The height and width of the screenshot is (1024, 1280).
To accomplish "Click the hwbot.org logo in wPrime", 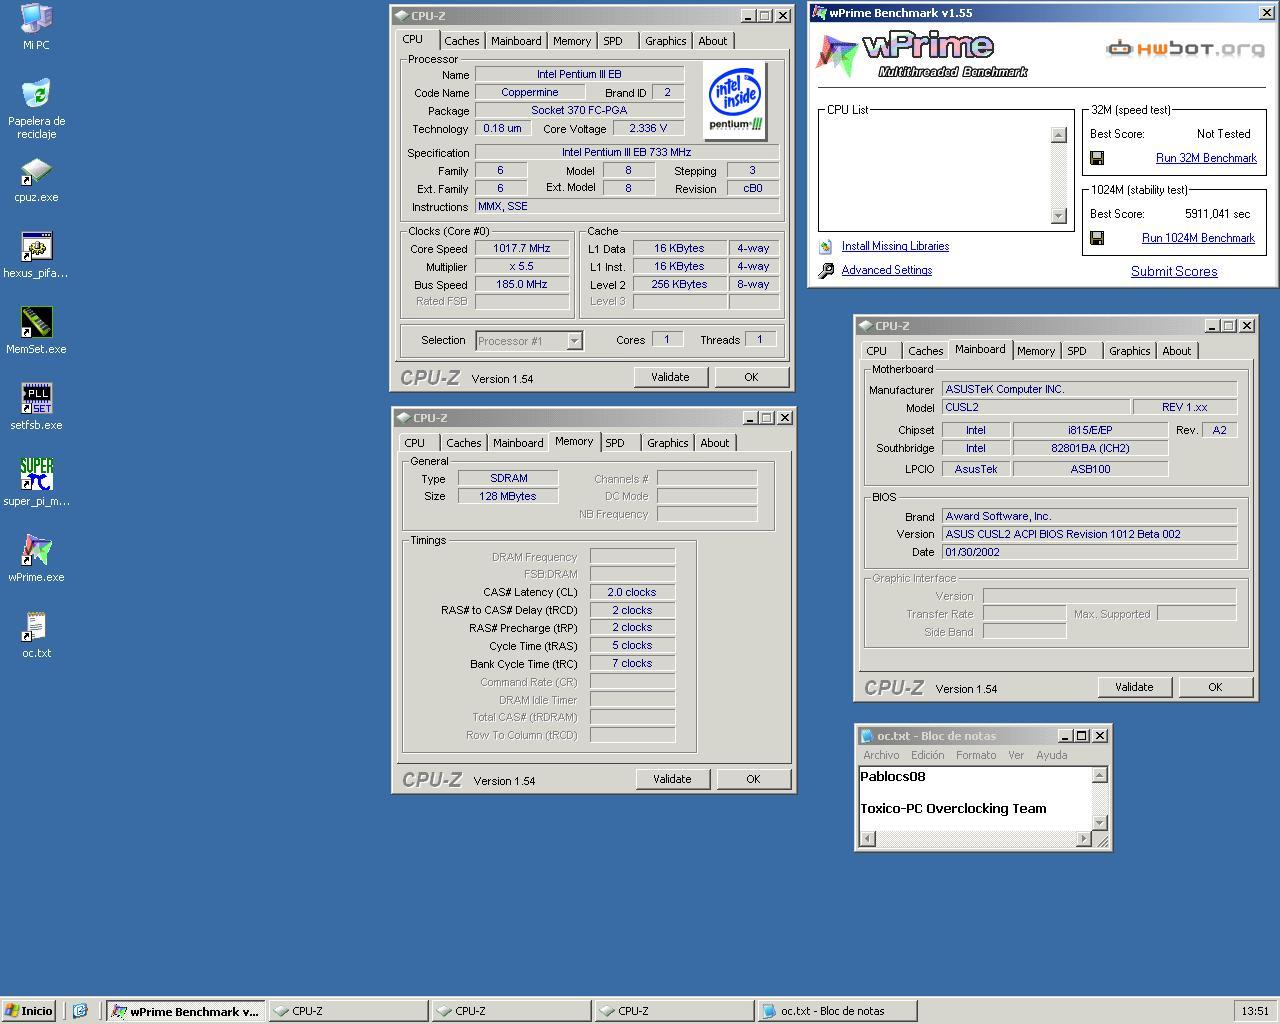I will 1185,48.
